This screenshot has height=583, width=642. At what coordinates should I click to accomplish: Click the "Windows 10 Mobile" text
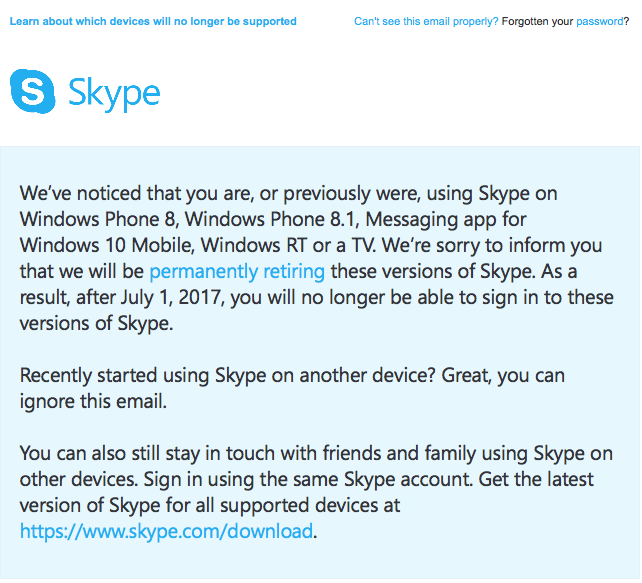point(106,245)
